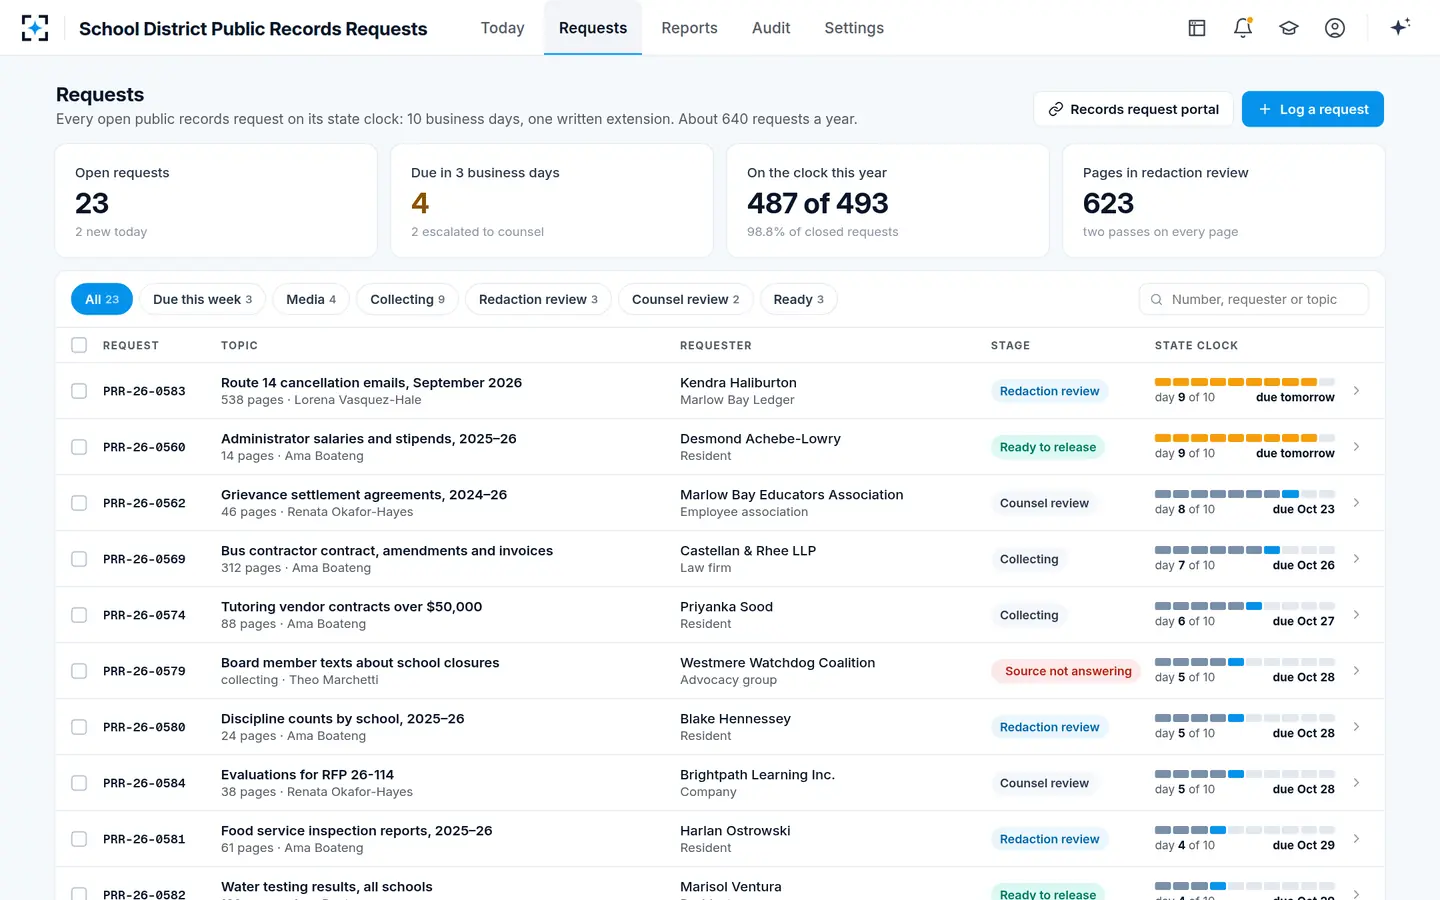Open the chevron for Route 14 cancellation emails
This screenshot has height=900, width=1440.
pos(1356,391)
